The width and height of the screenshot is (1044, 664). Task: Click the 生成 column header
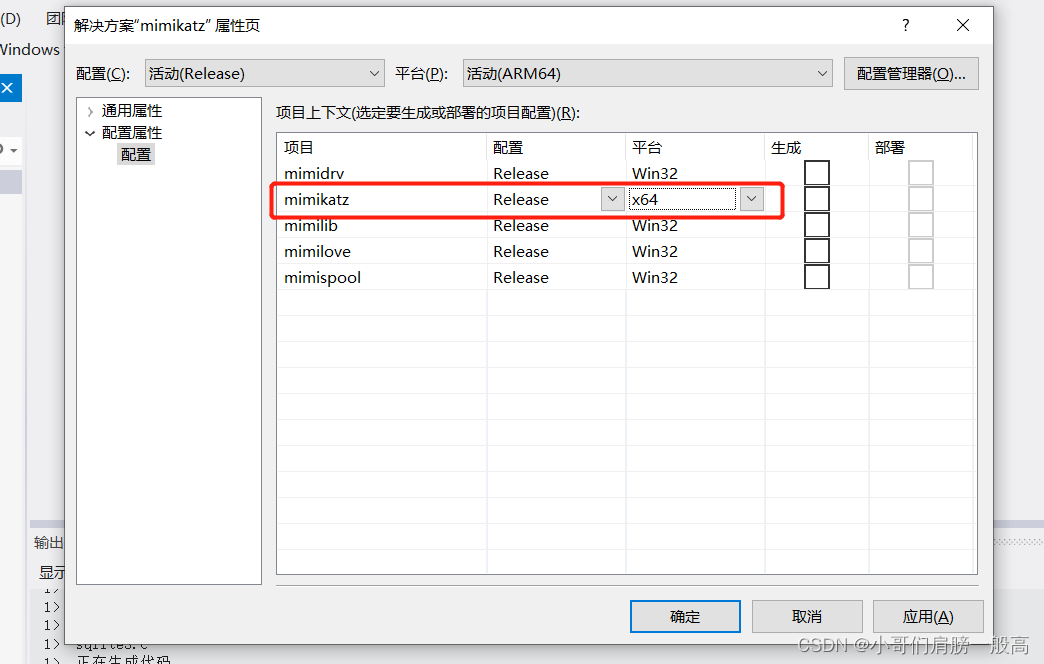(816, 147)
